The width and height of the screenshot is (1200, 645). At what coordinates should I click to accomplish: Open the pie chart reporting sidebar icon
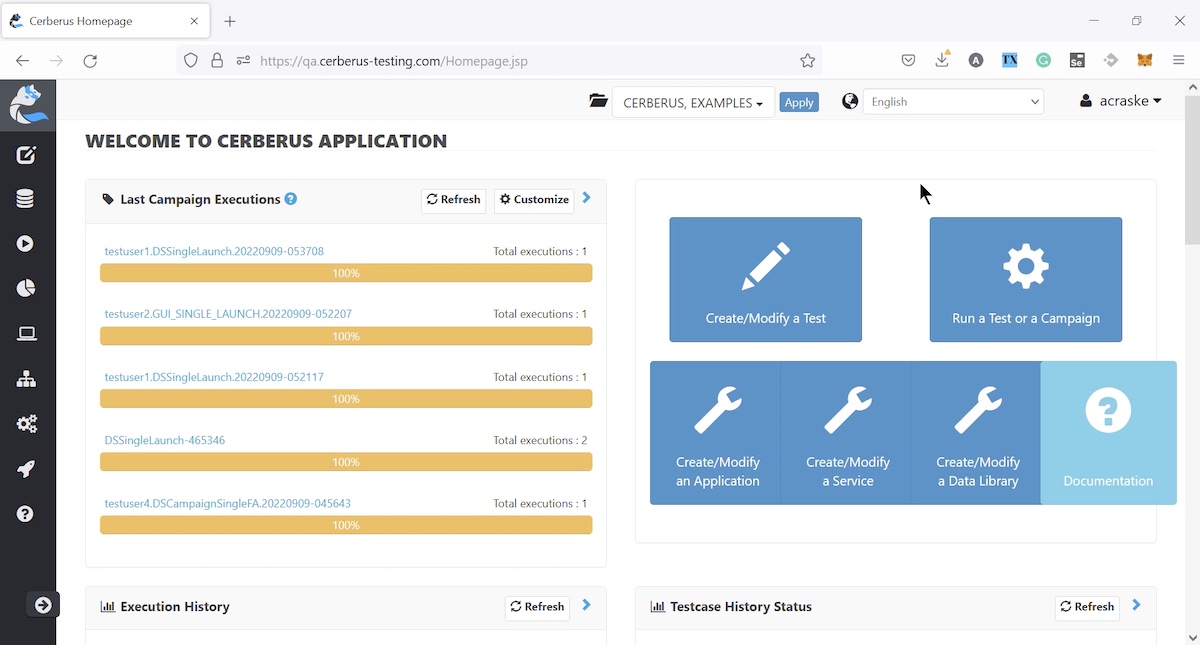[26, 289]
